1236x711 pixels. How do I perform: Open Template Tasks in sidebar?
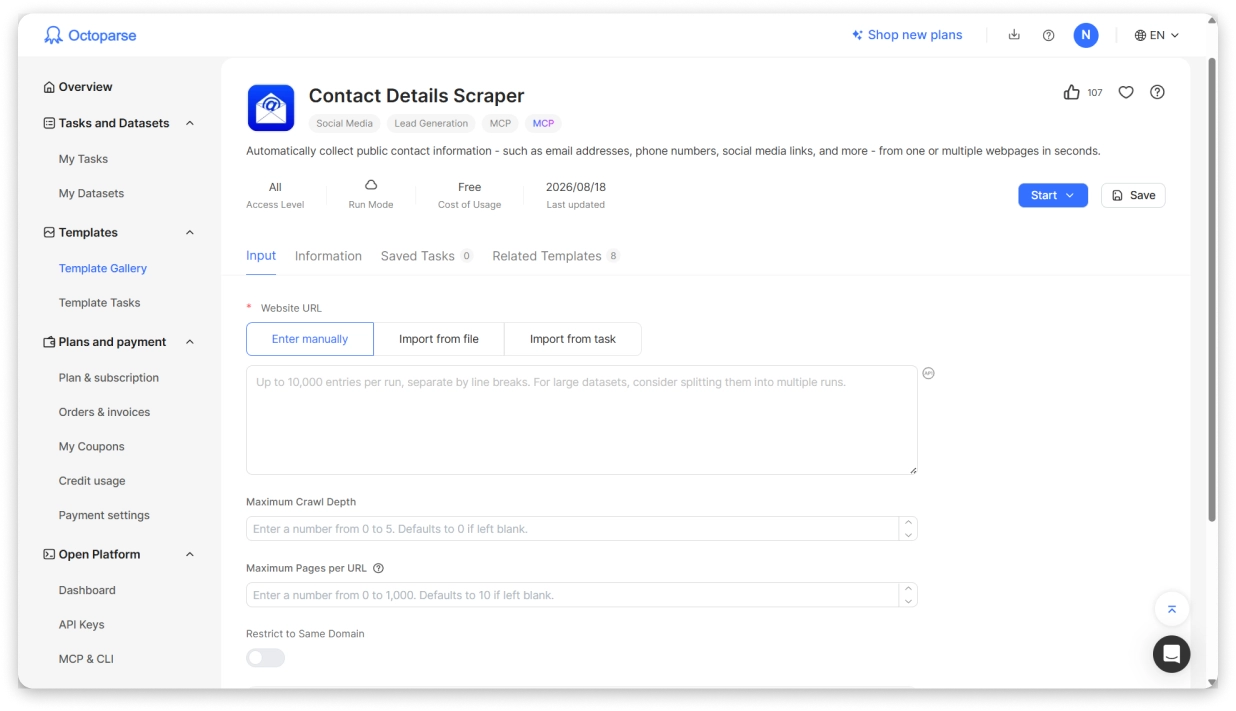[99, 302]
